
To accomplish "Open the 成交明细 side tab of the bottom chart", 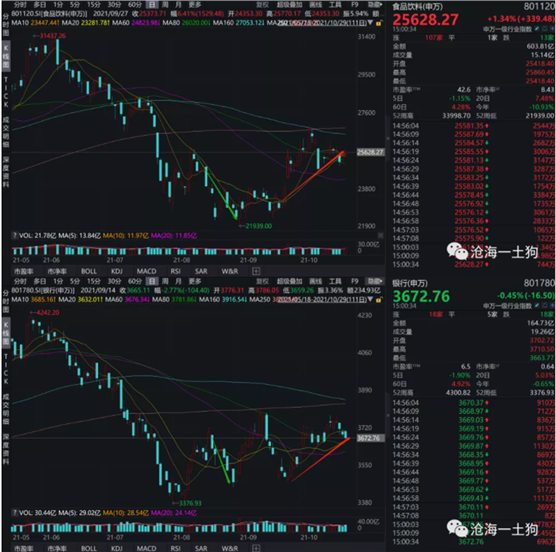I will coord(6,408).
